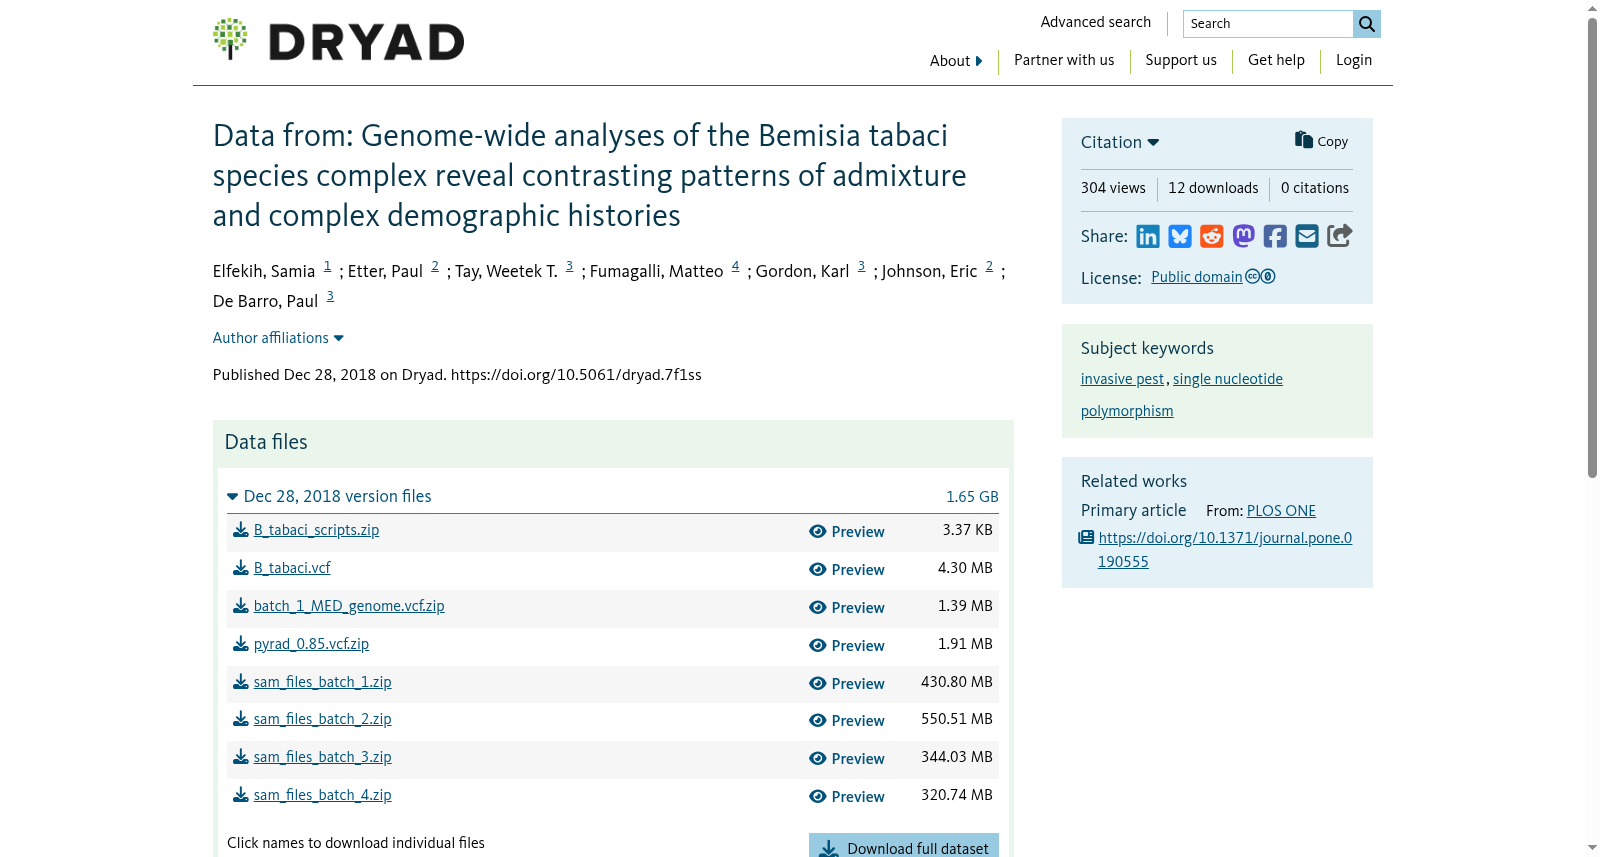This screenshot has height=857, width=1600.
Task: Focus the Search input field
Action: [1268, 24]
